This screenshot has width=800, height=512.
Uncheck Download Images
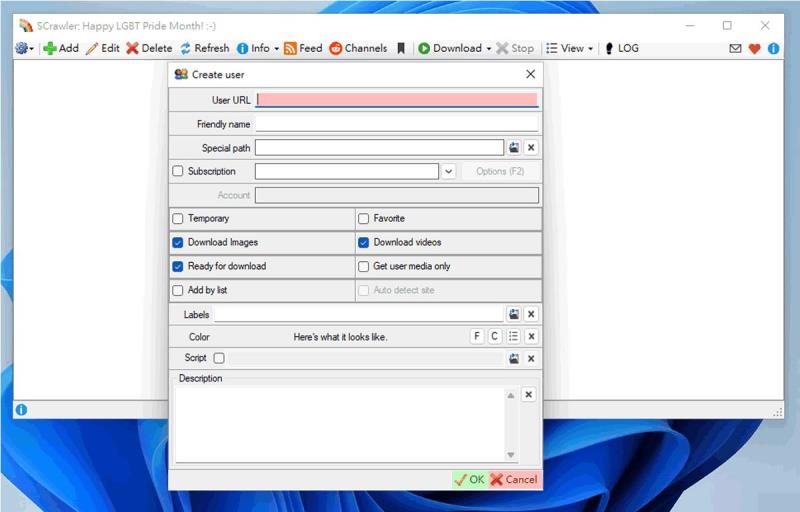(x=178, y=242)
